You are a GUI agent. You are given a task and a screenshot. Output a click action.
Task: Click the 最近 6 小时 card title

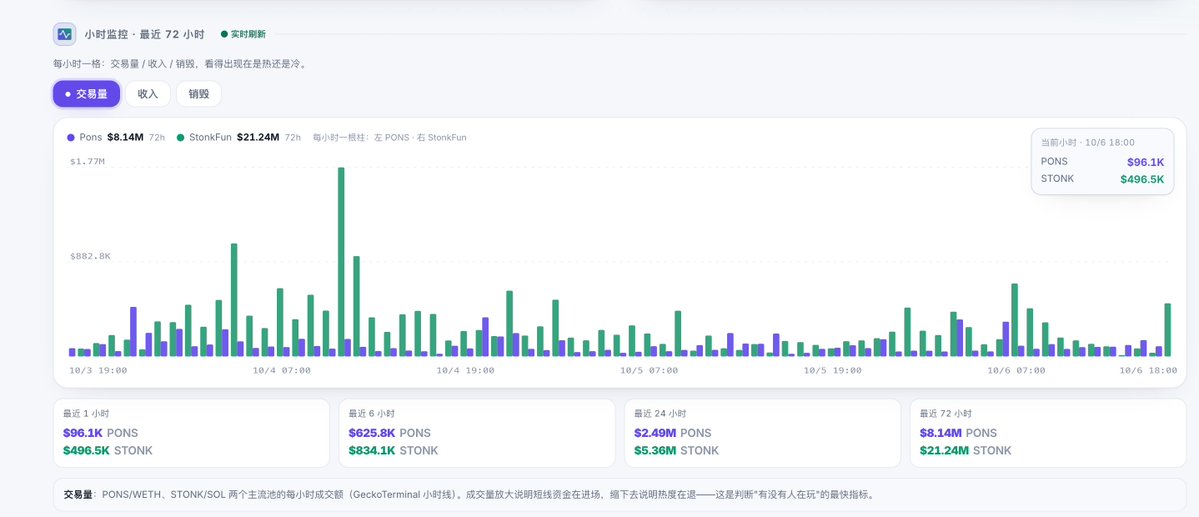click(371, 414)
